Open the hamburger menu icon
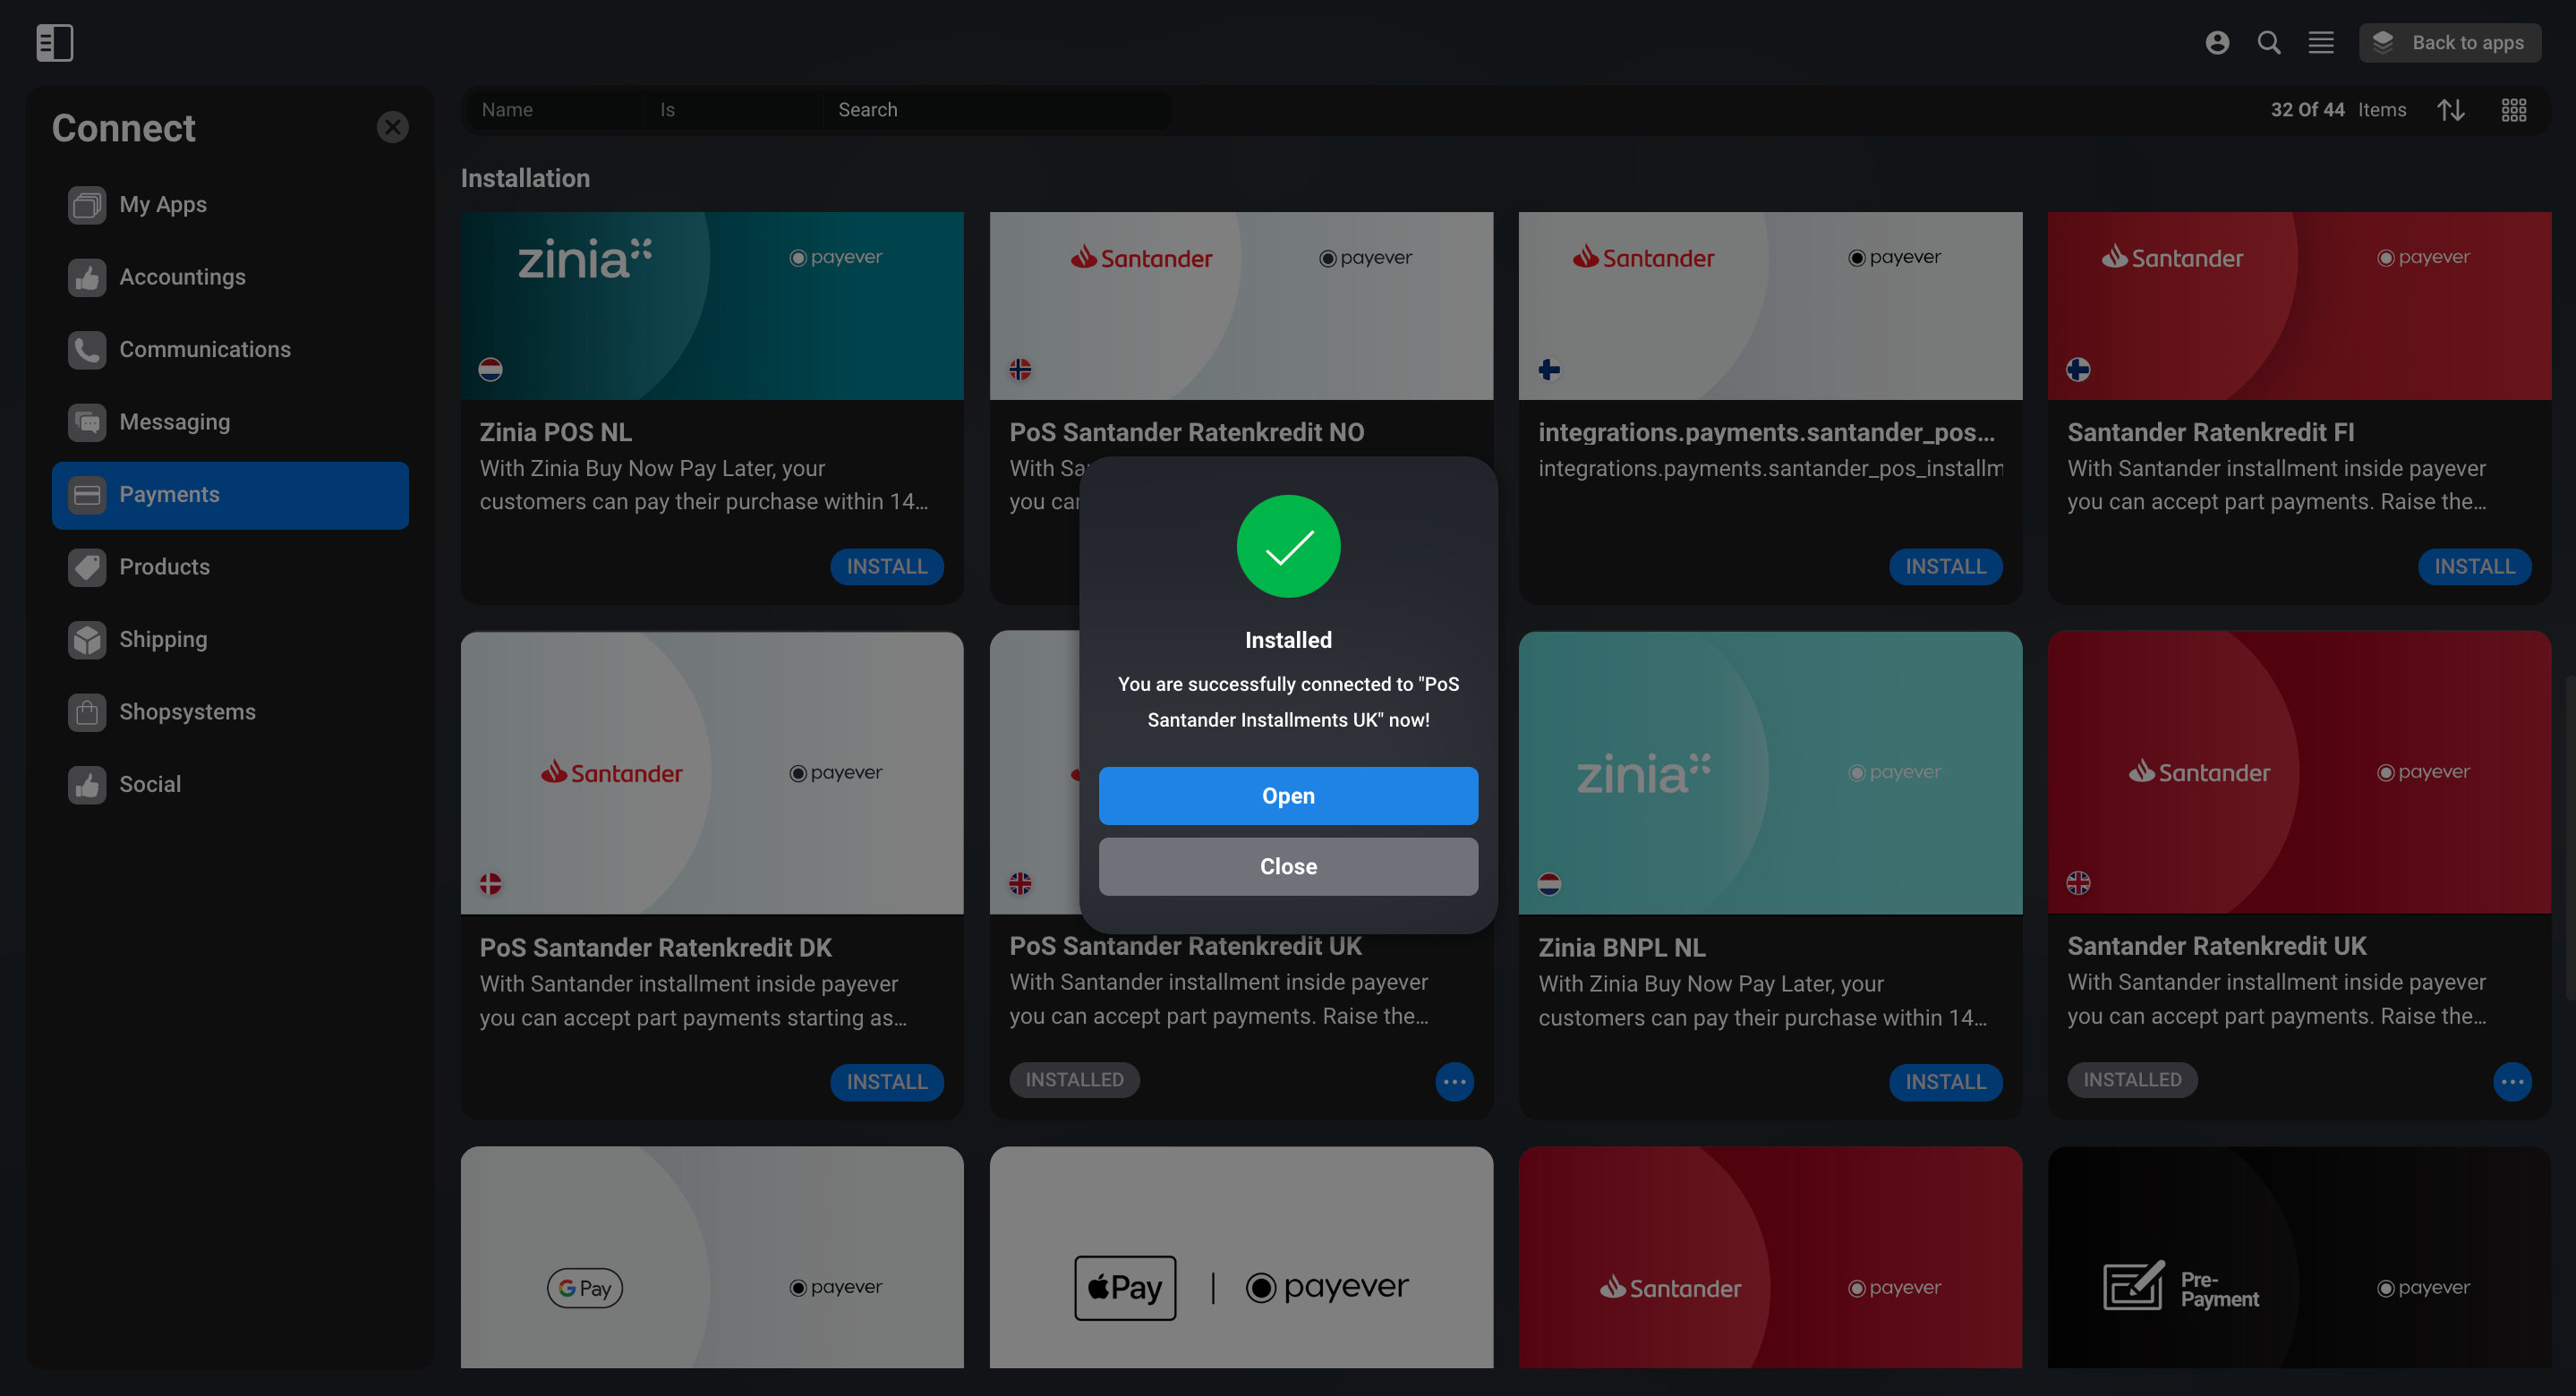Image resolution: width=2576 pixels, height=1396 pixels. tap(2321, 42)
